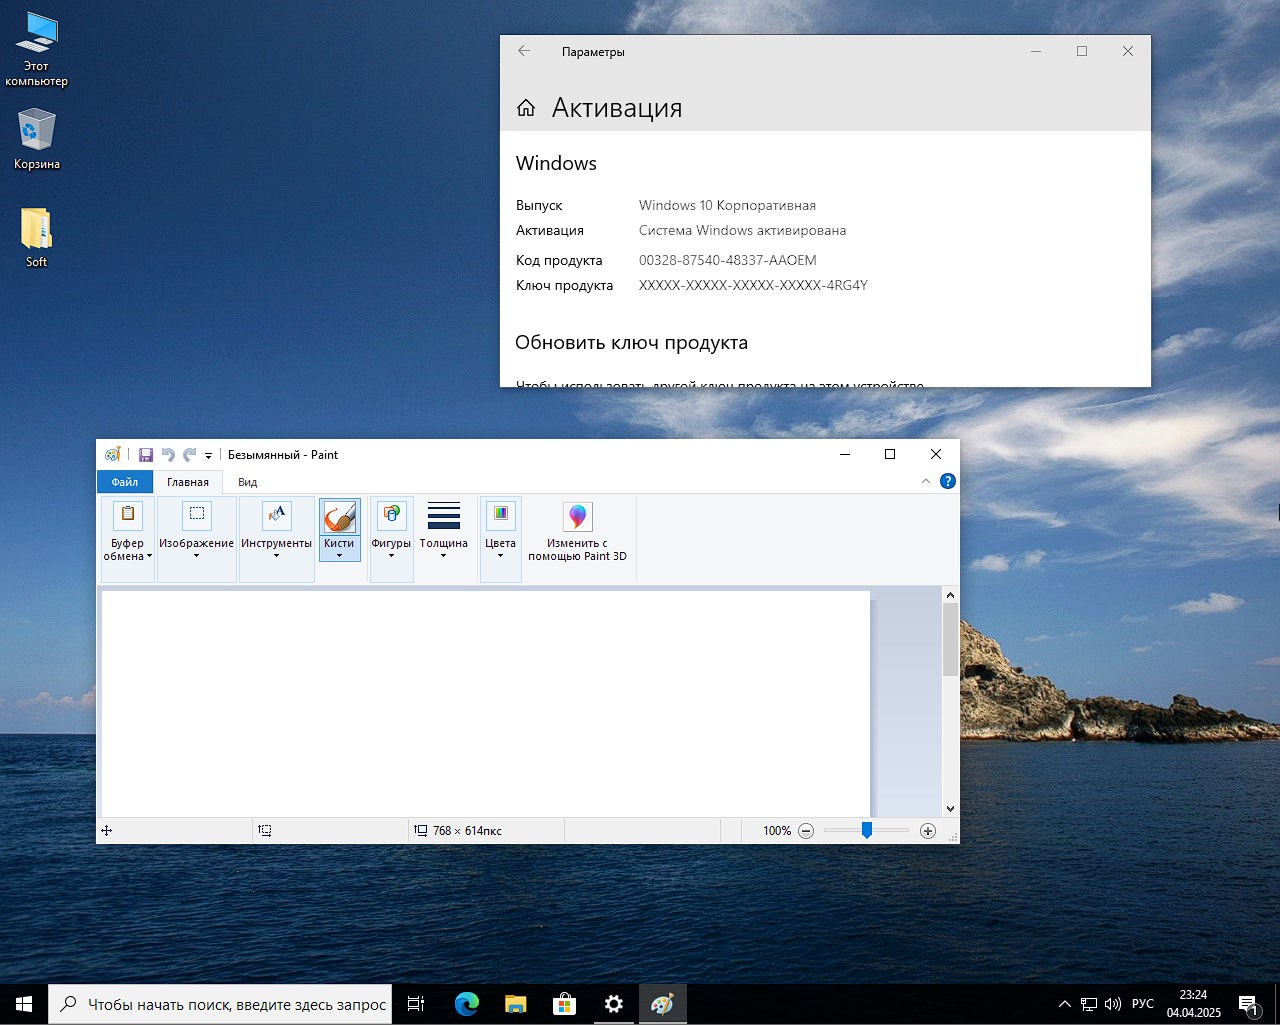Image resolution: width=1280 pixels, height=1025 pixels.
Task: Switch to the View (Вид) ribbon tab
Action: tap(247, 482)
